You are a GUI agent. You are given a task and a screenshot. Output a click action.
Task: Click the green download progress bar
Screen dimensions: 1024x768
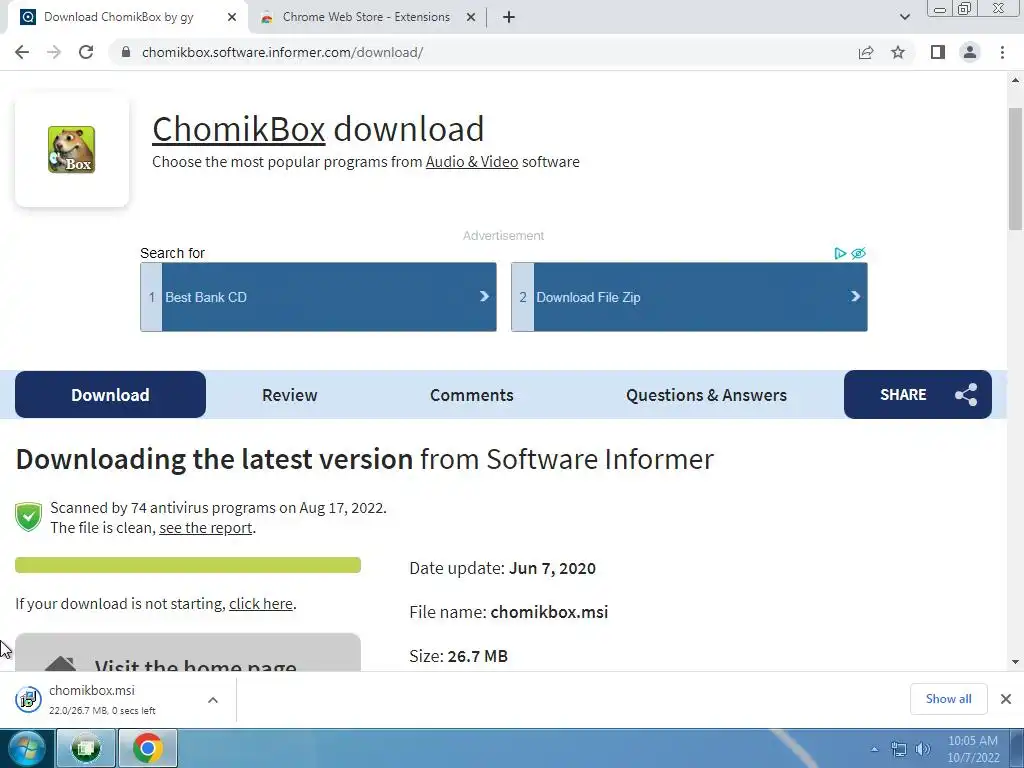(188, 565)
